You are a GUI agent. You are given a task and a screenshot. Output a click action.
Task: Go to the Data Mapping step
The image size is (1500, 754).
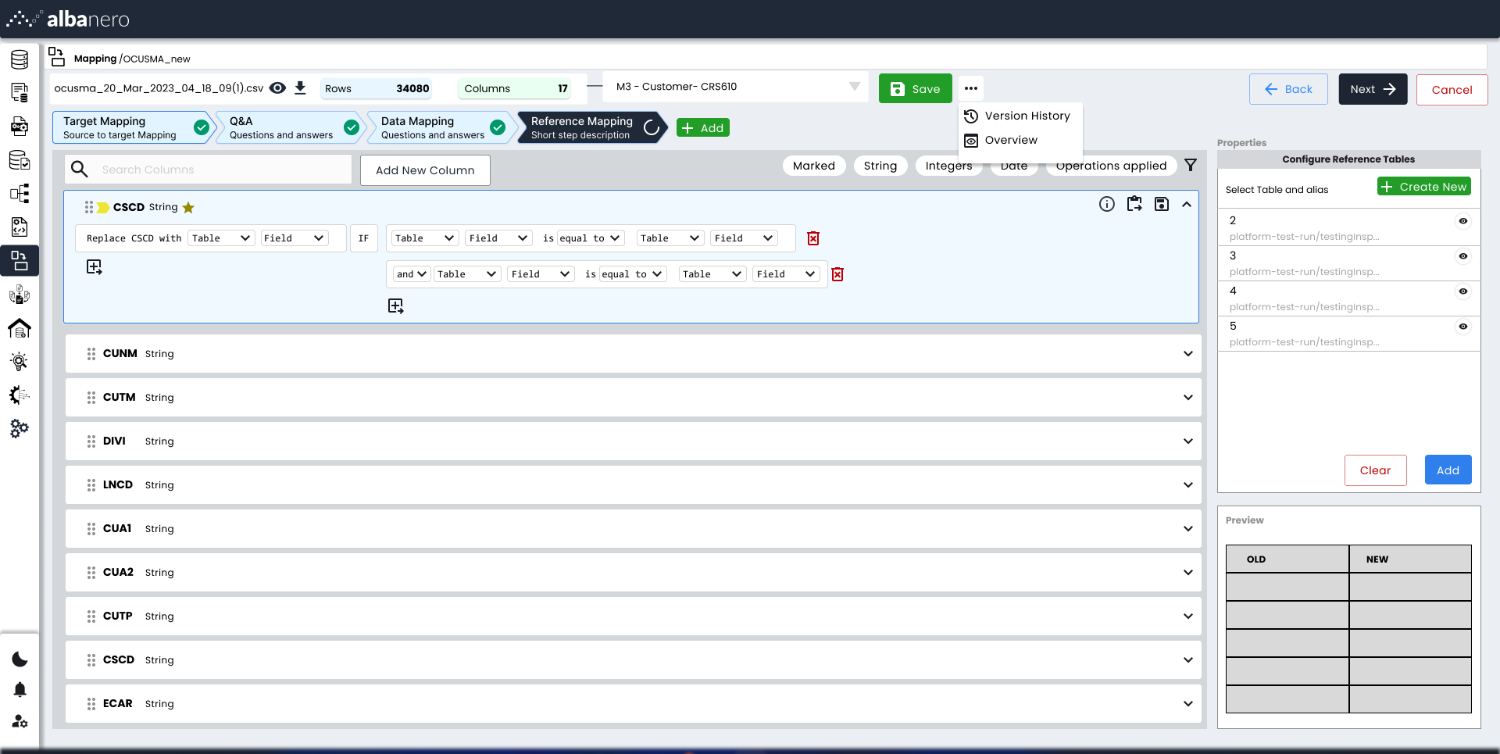tap(442, 128)
